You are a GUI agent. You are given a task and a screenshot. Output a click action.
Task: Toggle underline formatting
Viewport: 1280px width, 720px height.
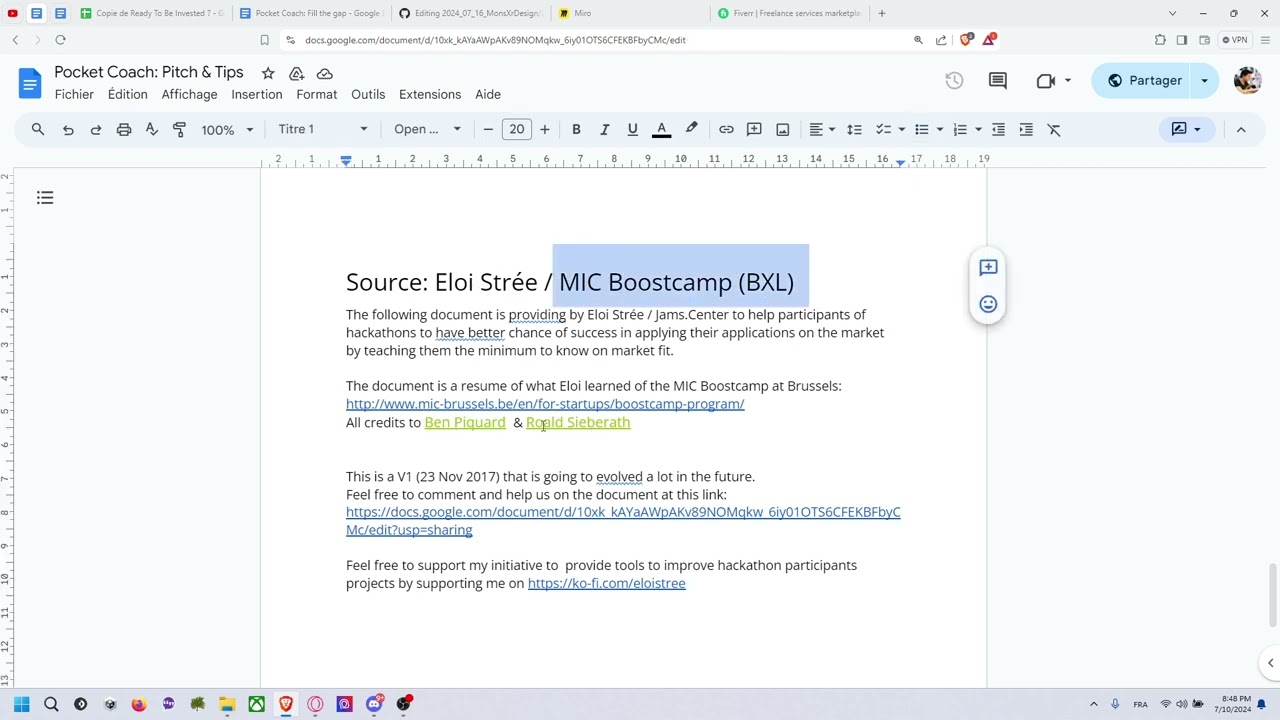pos(632,129)
